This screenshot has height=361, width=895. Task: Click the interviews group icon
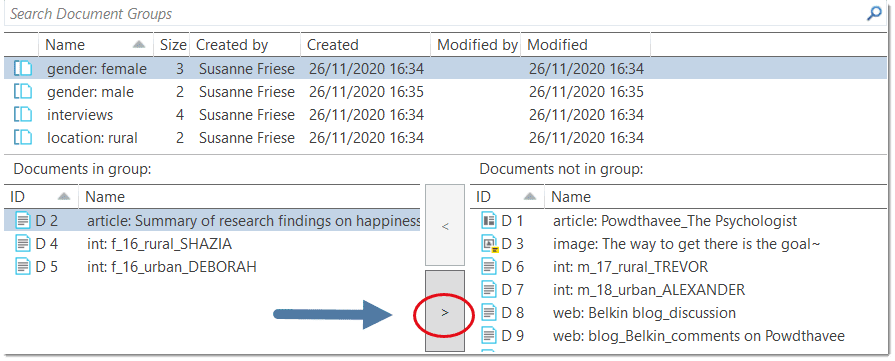pos(23,115)
